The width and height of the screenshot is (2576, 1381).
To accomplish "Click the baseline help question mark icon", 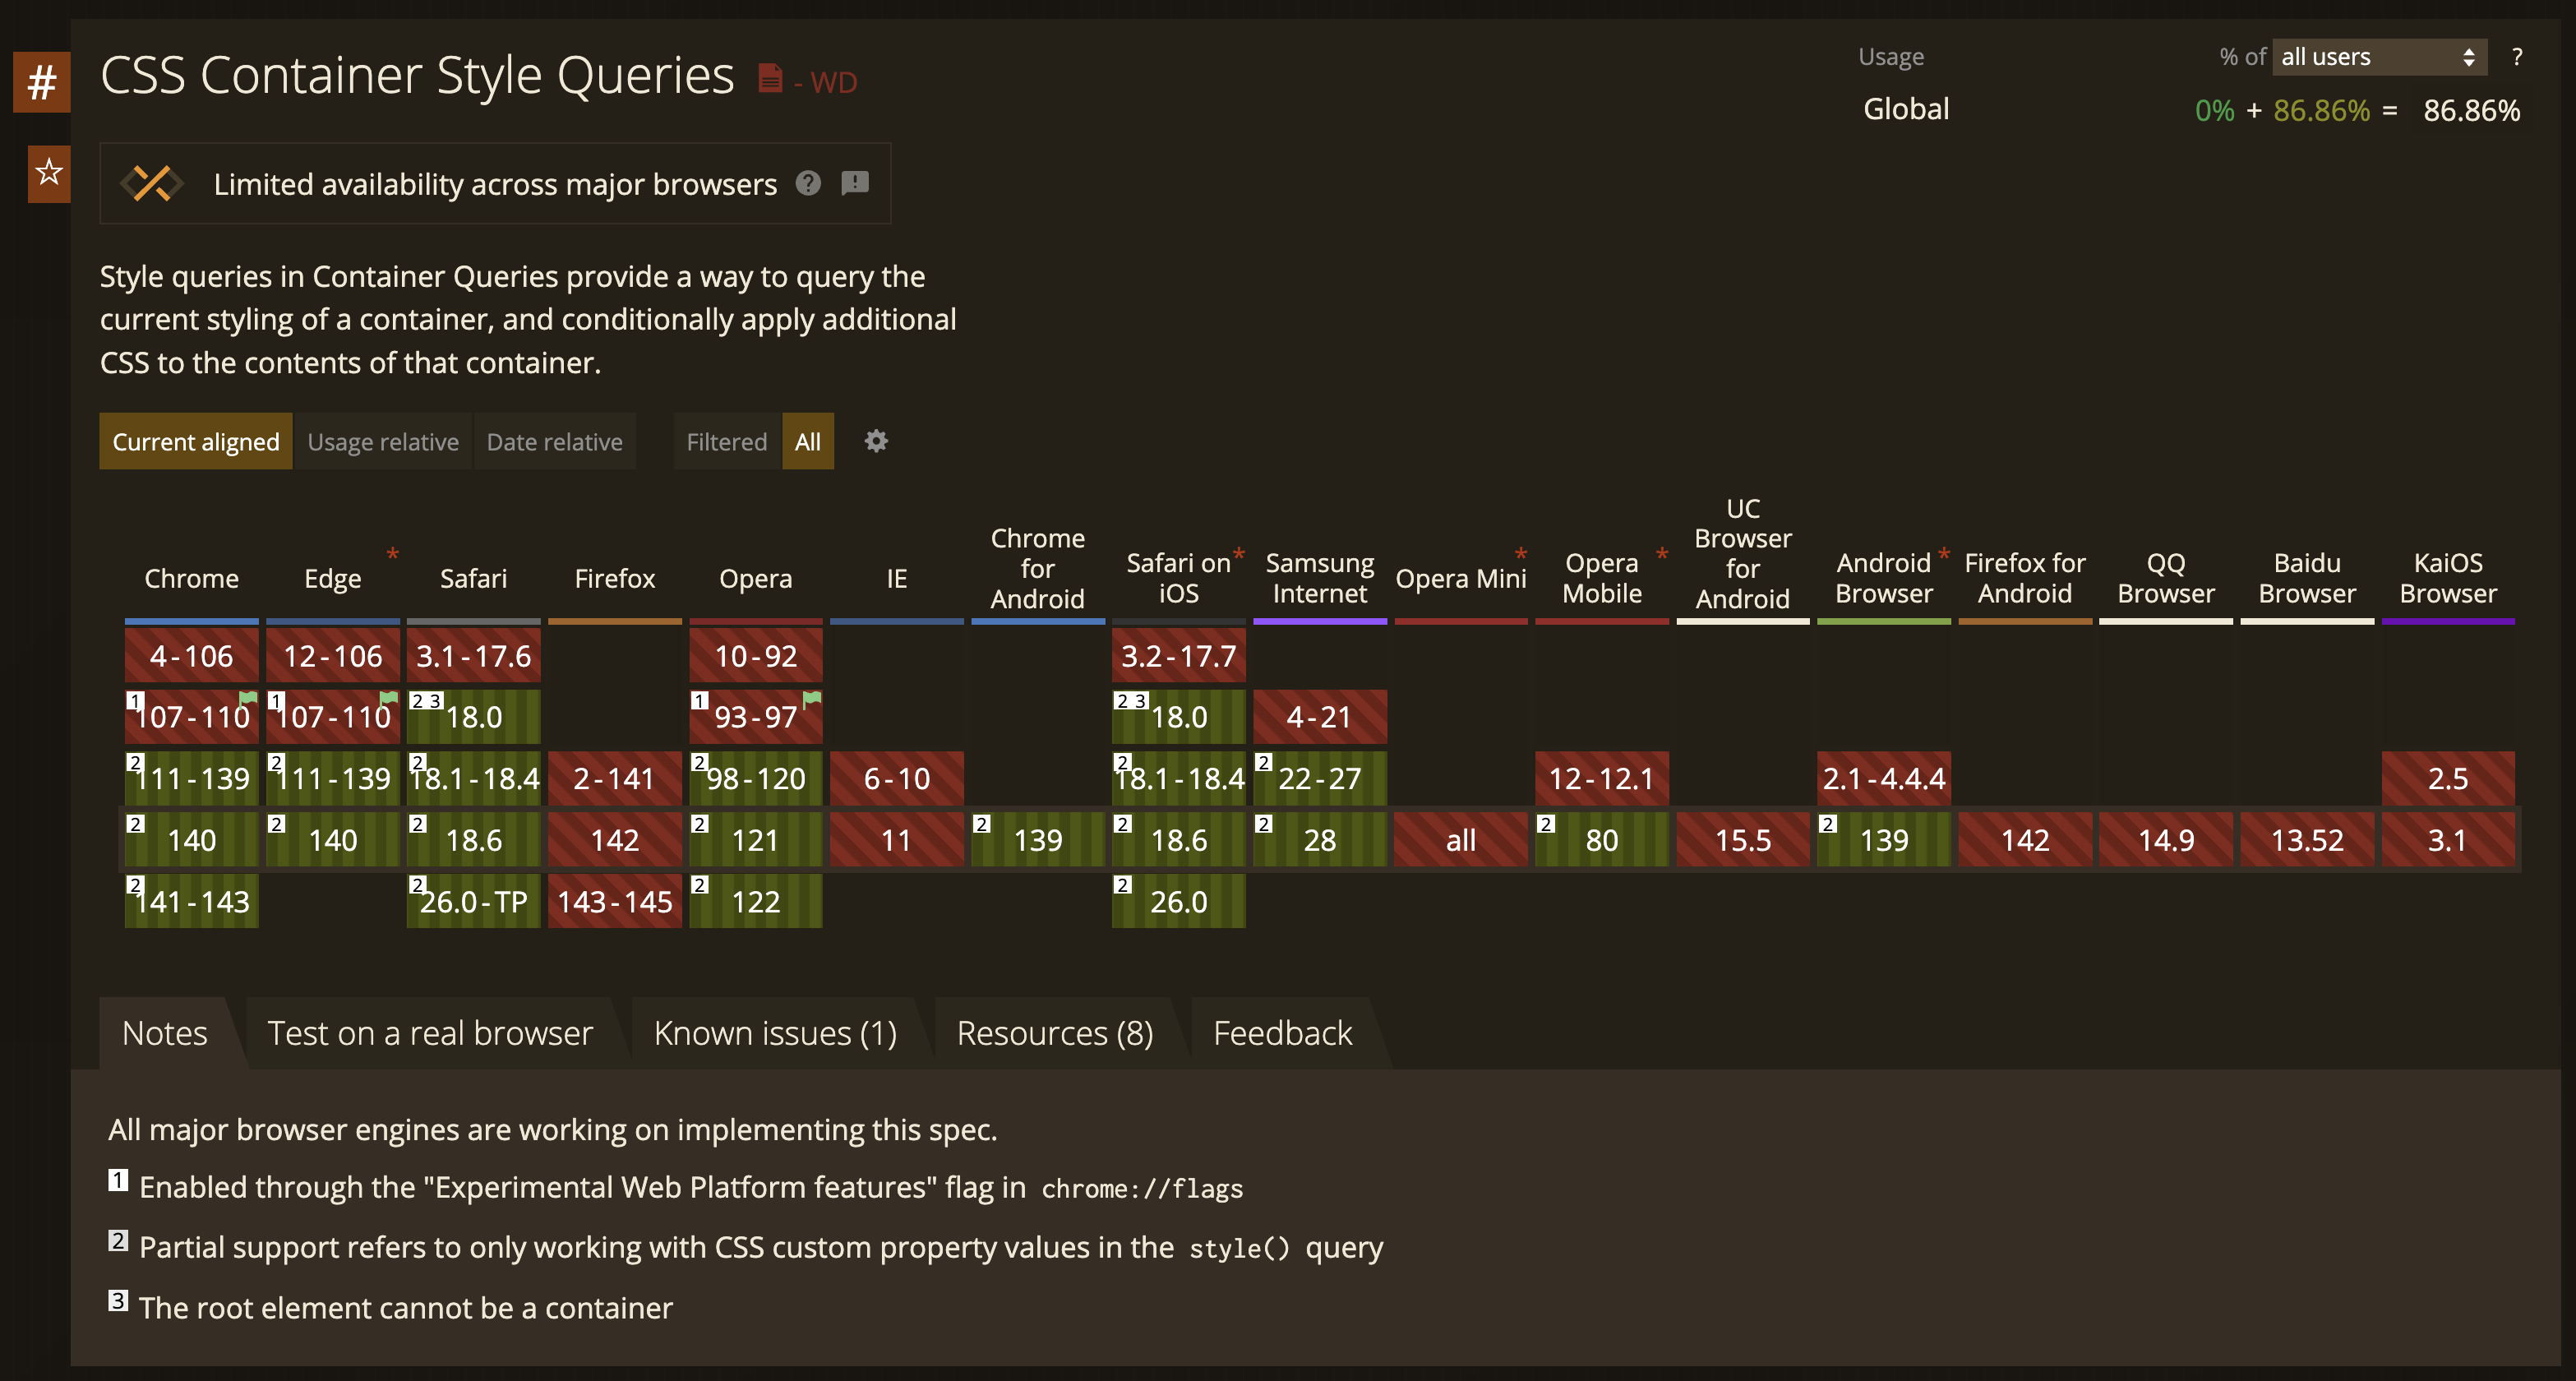I will coord(808,183).
